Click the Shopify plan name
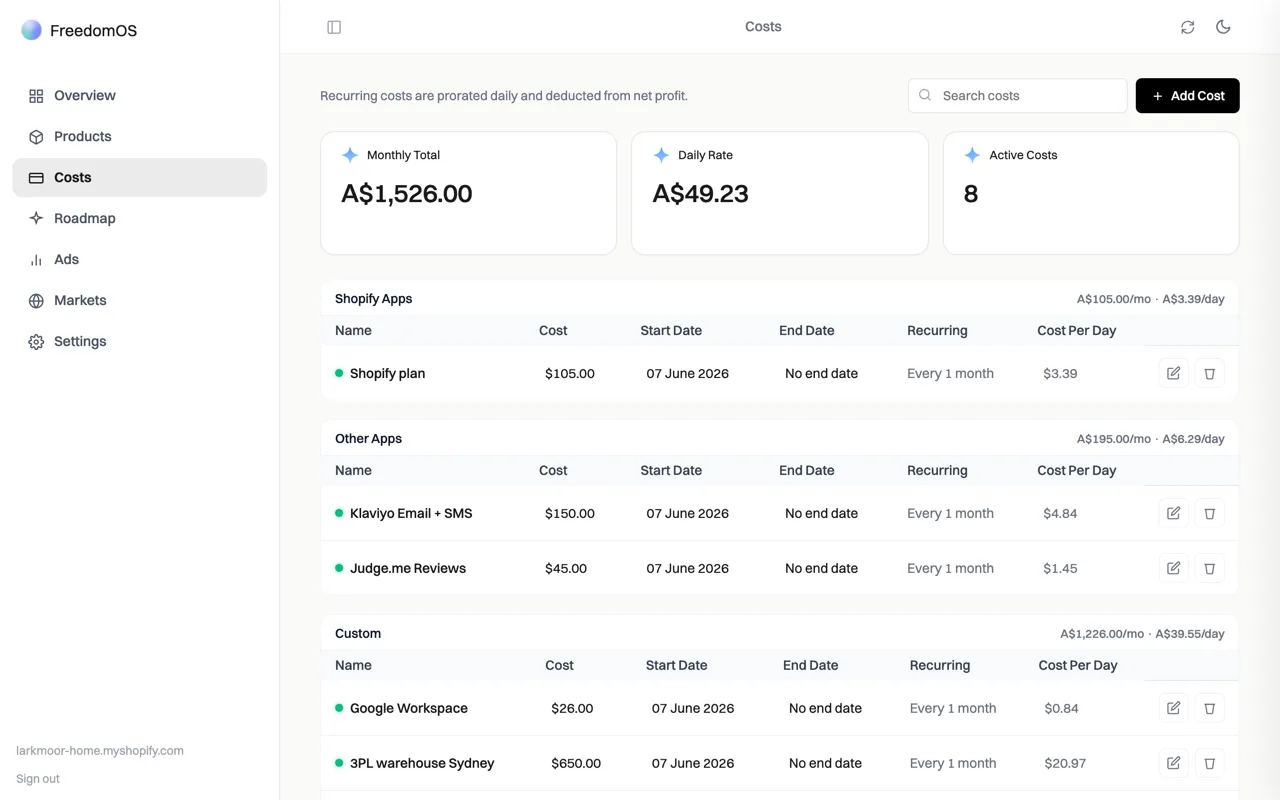Image resolution: width=1280 pixels, height=800 pixels. point(387,373)
